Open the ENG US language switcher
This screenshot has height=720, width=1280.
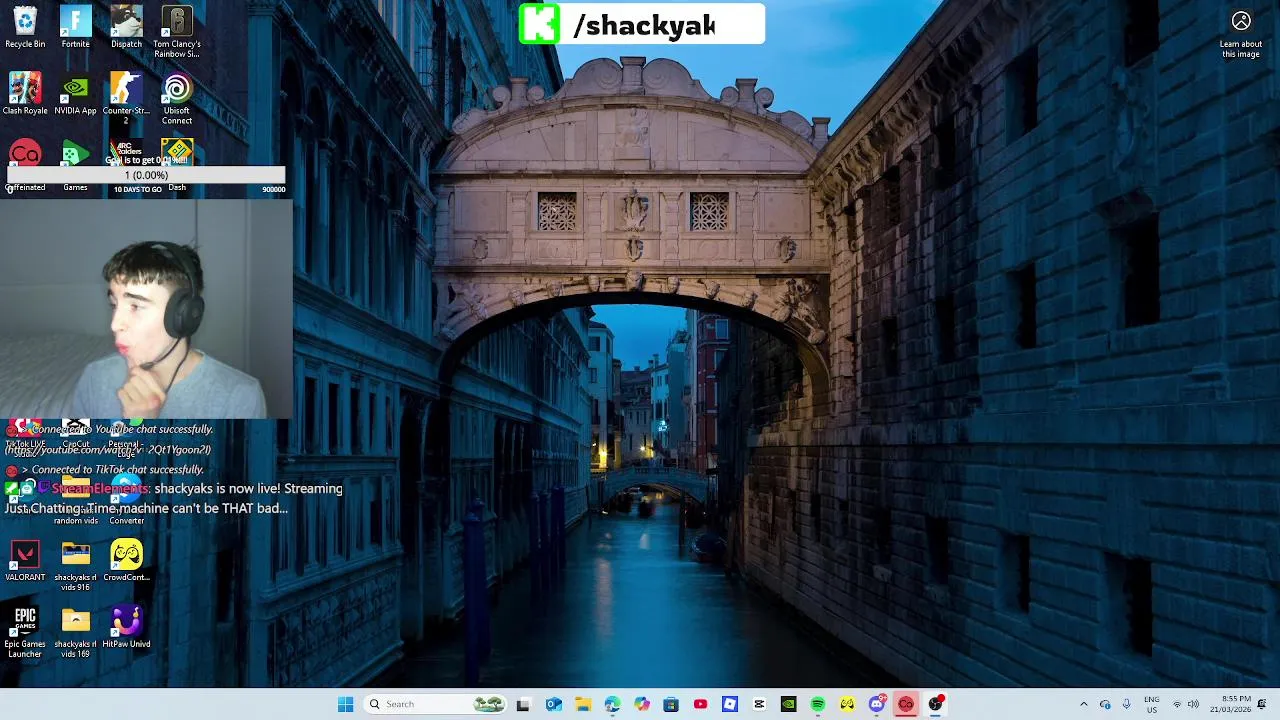coord(1152,704)
